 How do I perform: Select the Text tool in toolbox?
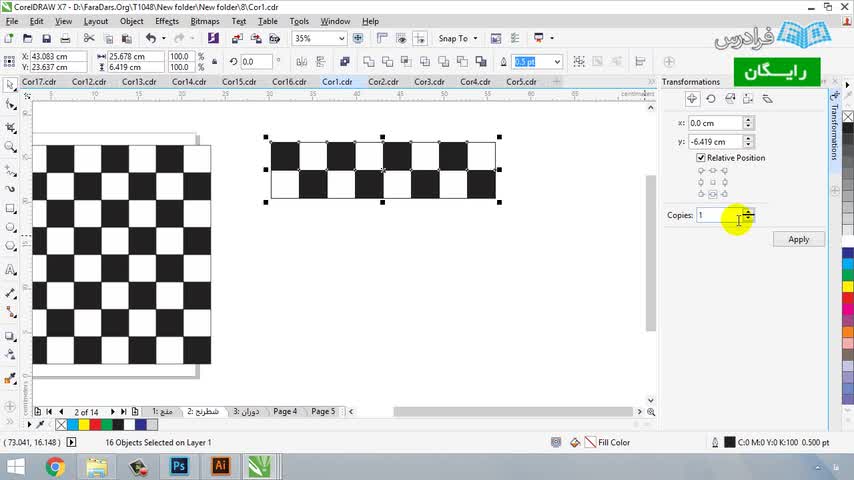tap(10, 270)
